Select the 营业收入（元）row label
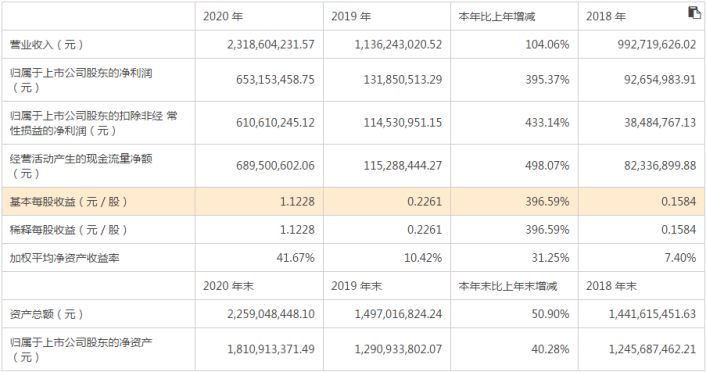The height and width of the screenshot is (372, 706). click(46, 45)
